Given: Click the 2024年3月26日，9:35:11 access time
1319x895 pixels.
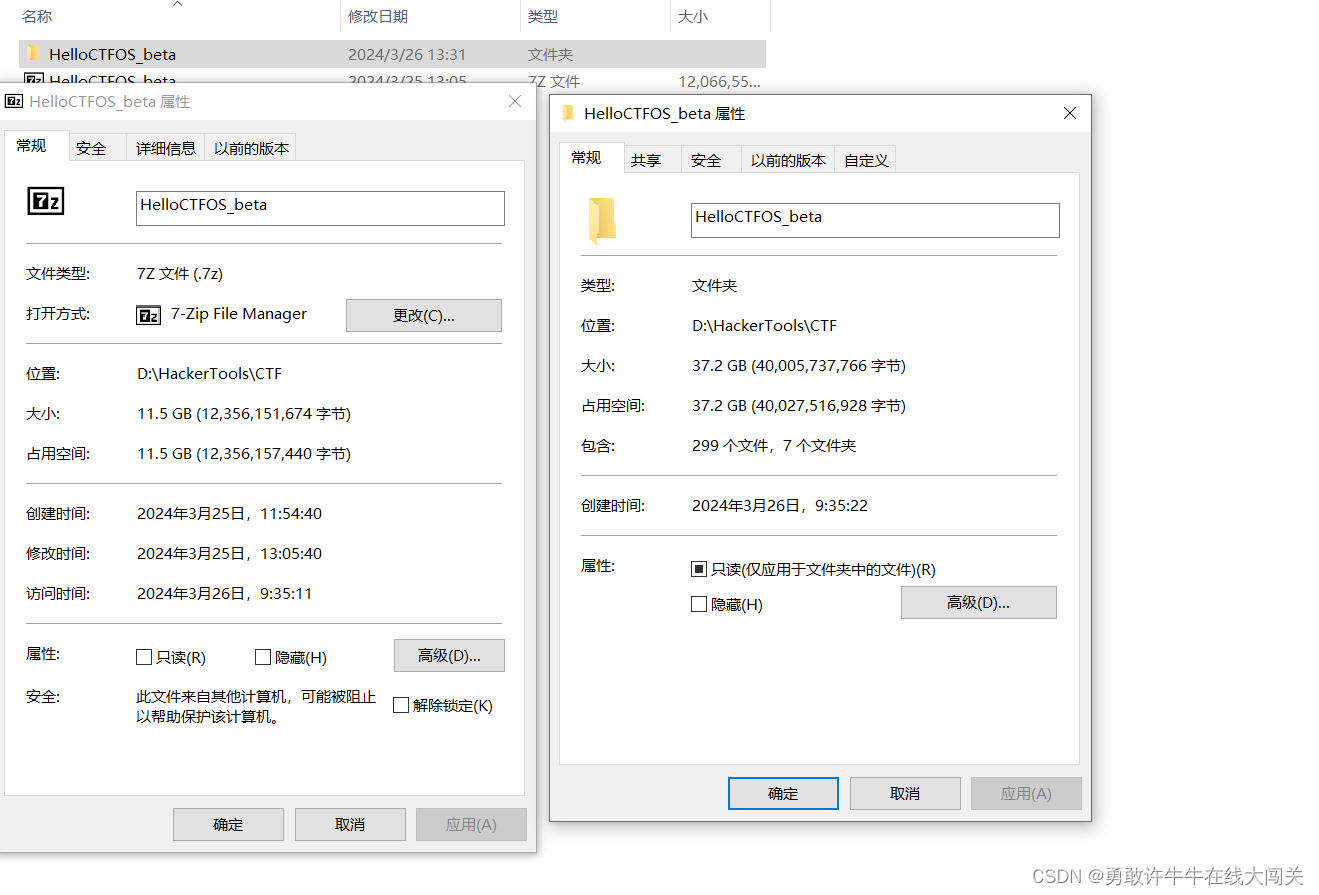Looking at the screenshot, I should tap(225, 594).
